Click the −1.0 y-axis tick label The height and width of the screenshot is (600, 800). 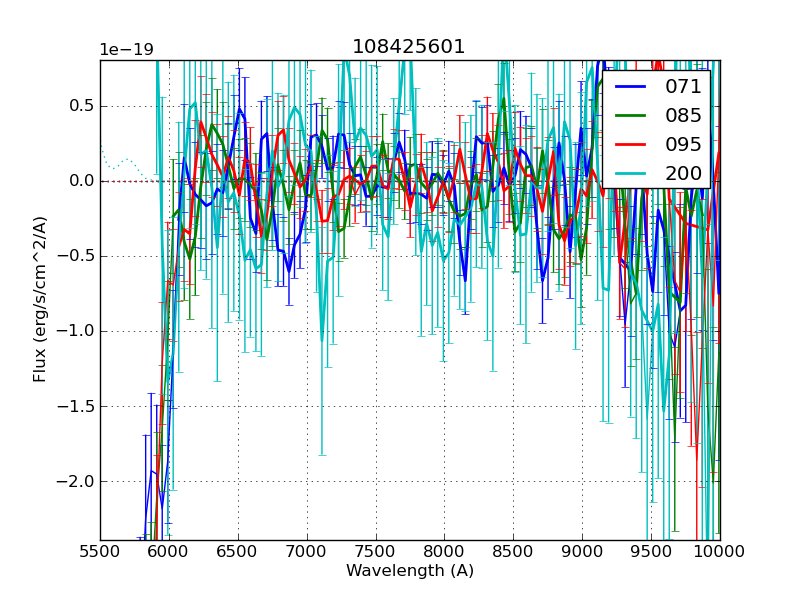click(x=75, y=331)
